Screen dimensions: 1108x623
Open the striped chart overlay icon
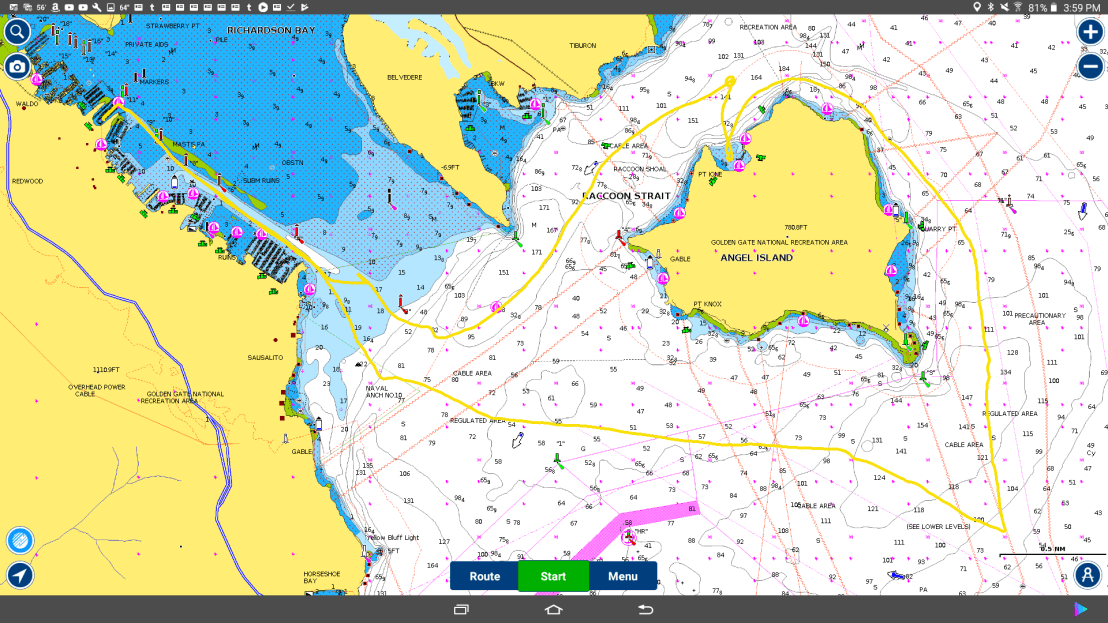click(19, 541)
